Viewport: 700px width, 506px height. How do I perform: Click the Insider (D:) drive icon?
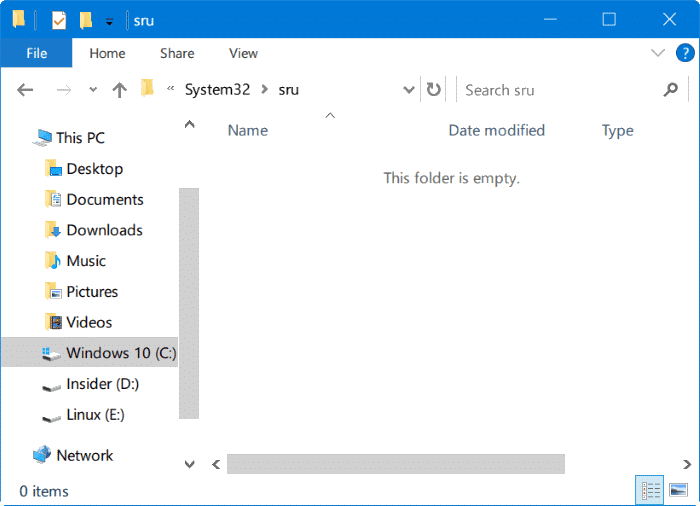[51, 387]
